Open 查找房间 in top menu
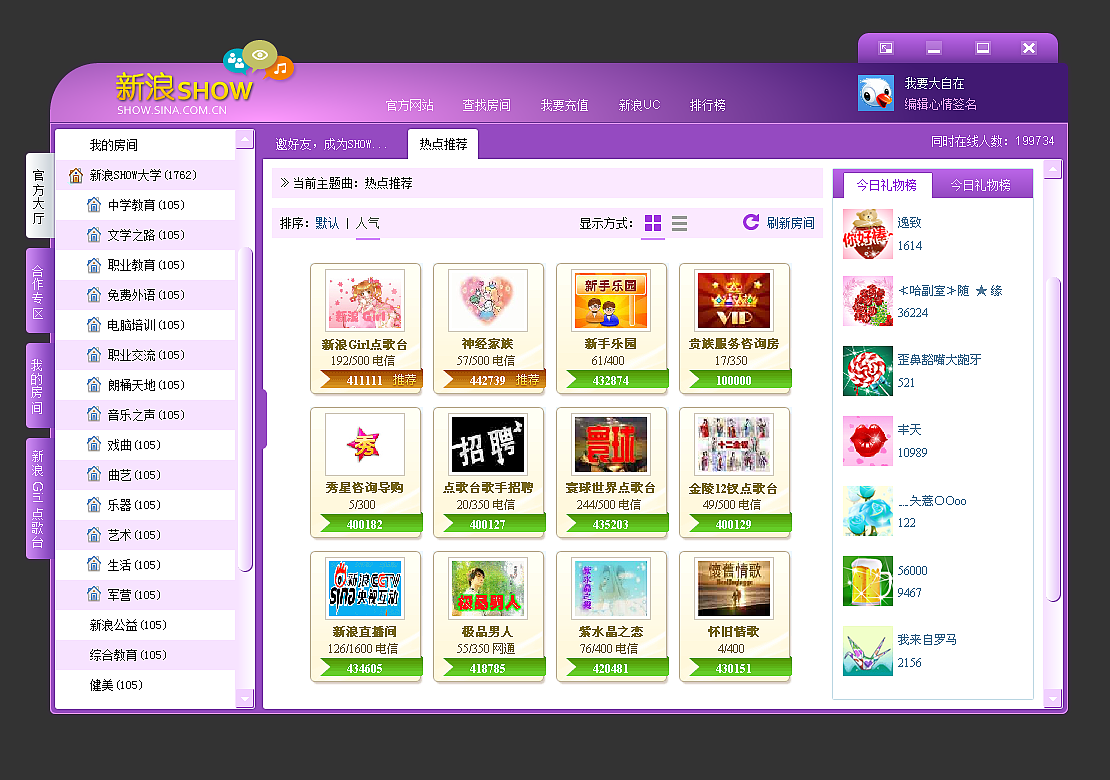The height and width of the screenshot is (780, 1110). [486, 105]
